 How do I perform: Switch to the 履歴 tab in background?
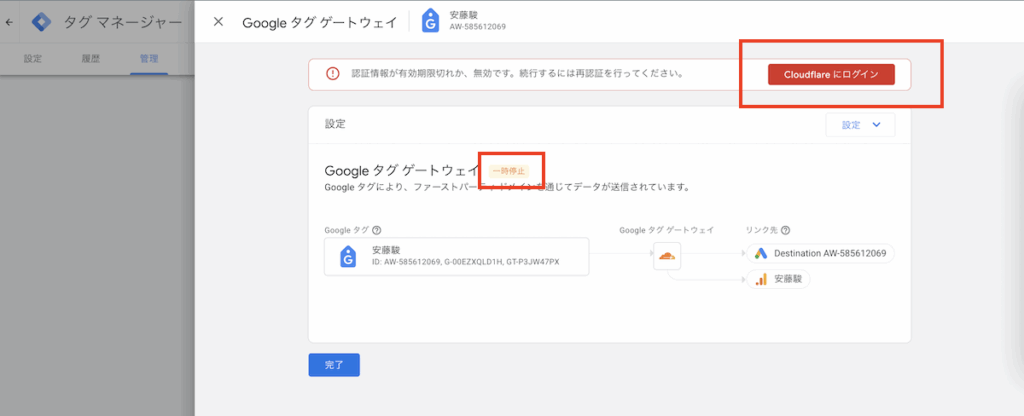coord(91,59)
